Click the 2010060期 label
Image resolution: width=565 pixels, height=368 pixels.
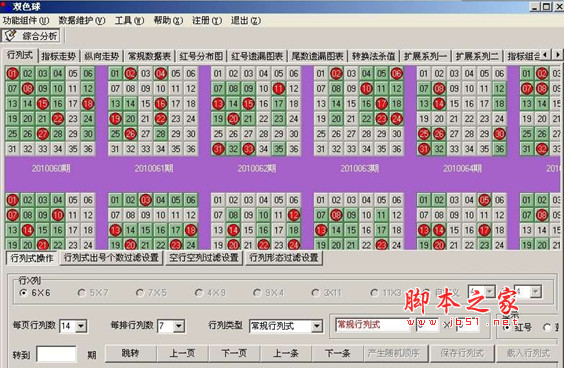tap(51, 168)
